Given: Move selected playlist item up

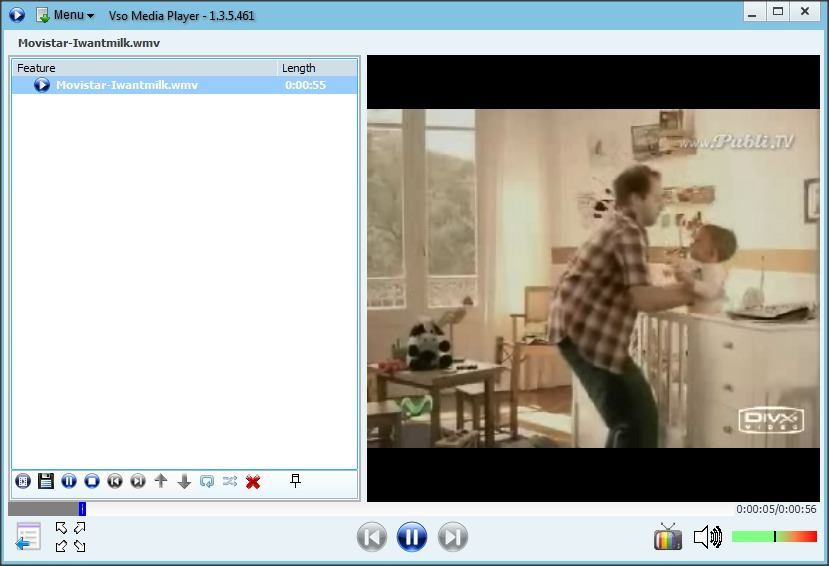Looking at the screenshot, I should point(161,481).
